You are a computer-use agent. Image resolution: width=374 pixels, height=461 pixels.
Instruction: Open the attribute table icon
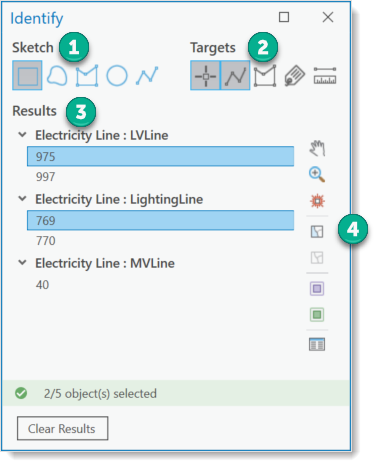point(317,344)
